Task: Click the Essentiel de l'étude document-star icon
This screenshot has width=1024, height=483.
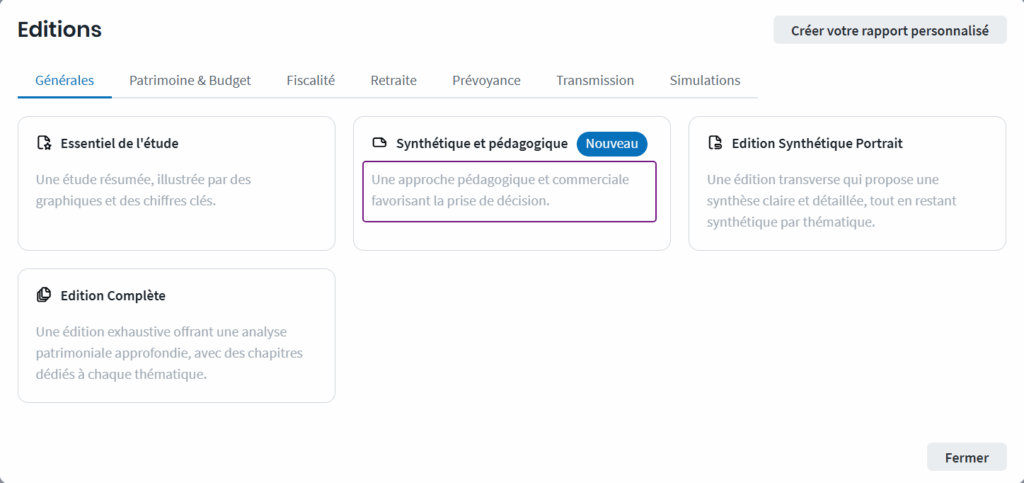Action: (x=44, y=144)
